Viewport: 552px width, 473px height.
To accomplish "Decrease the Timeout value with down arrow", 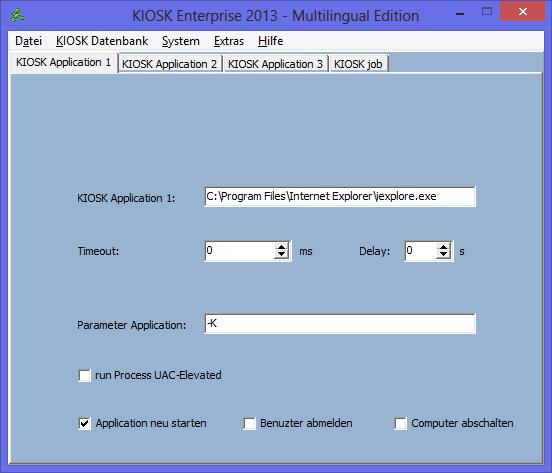I will point(281,255).
